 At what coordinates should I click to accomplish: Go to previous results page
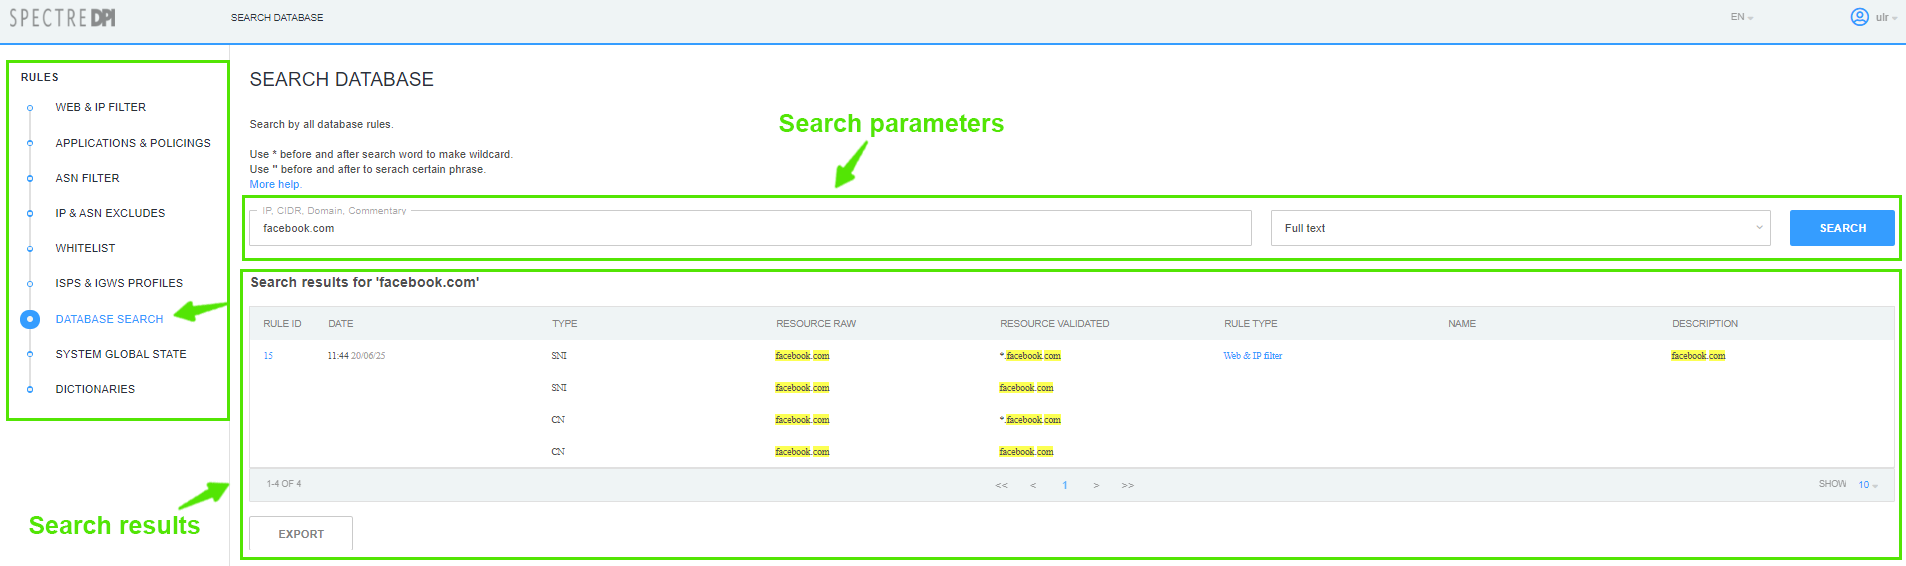(x=1033, y=485)
